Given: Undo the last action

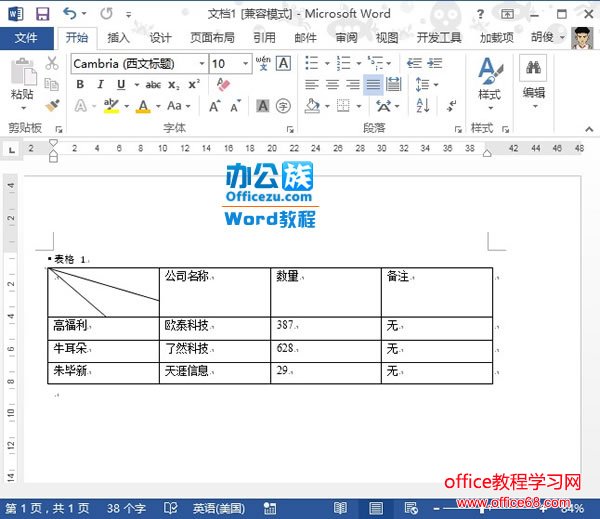Looking at the screenshot, I should tap(70, 14).
